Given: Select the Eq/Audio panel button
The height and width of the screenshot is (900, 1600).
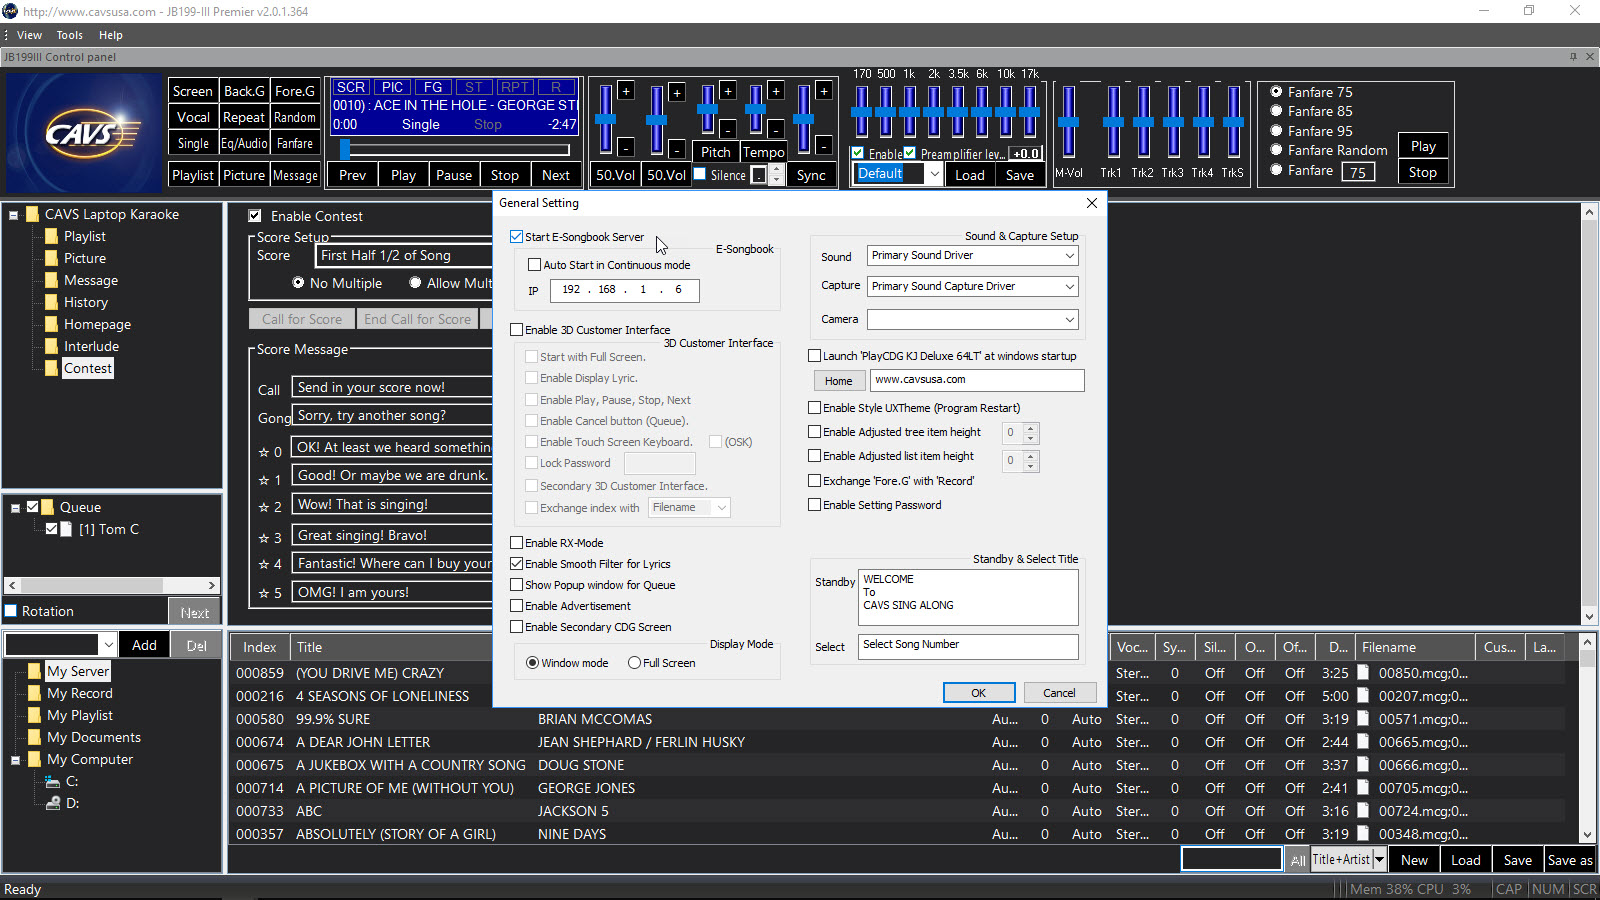Looking at the screenshot, I should [x=244, y=143].
